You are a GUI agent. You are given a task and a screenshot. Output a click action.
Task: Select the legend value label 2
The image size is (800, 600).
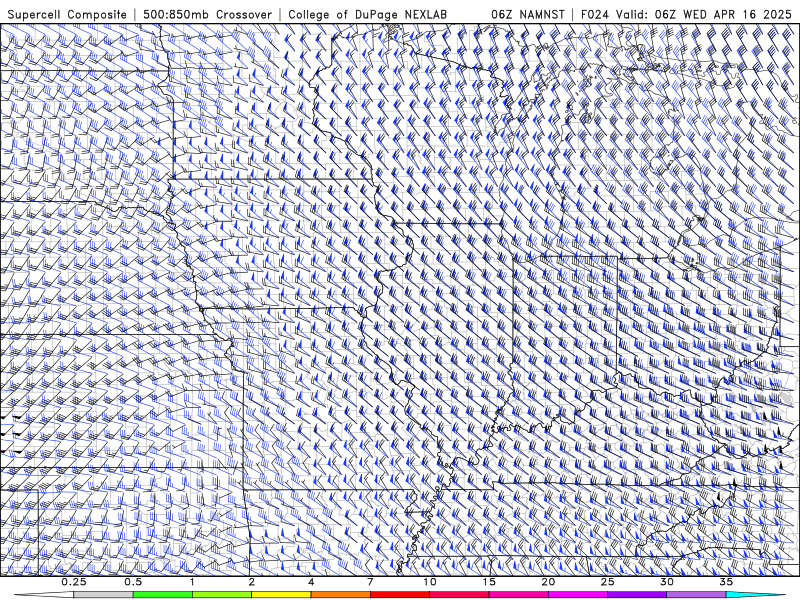coord(252,582)
